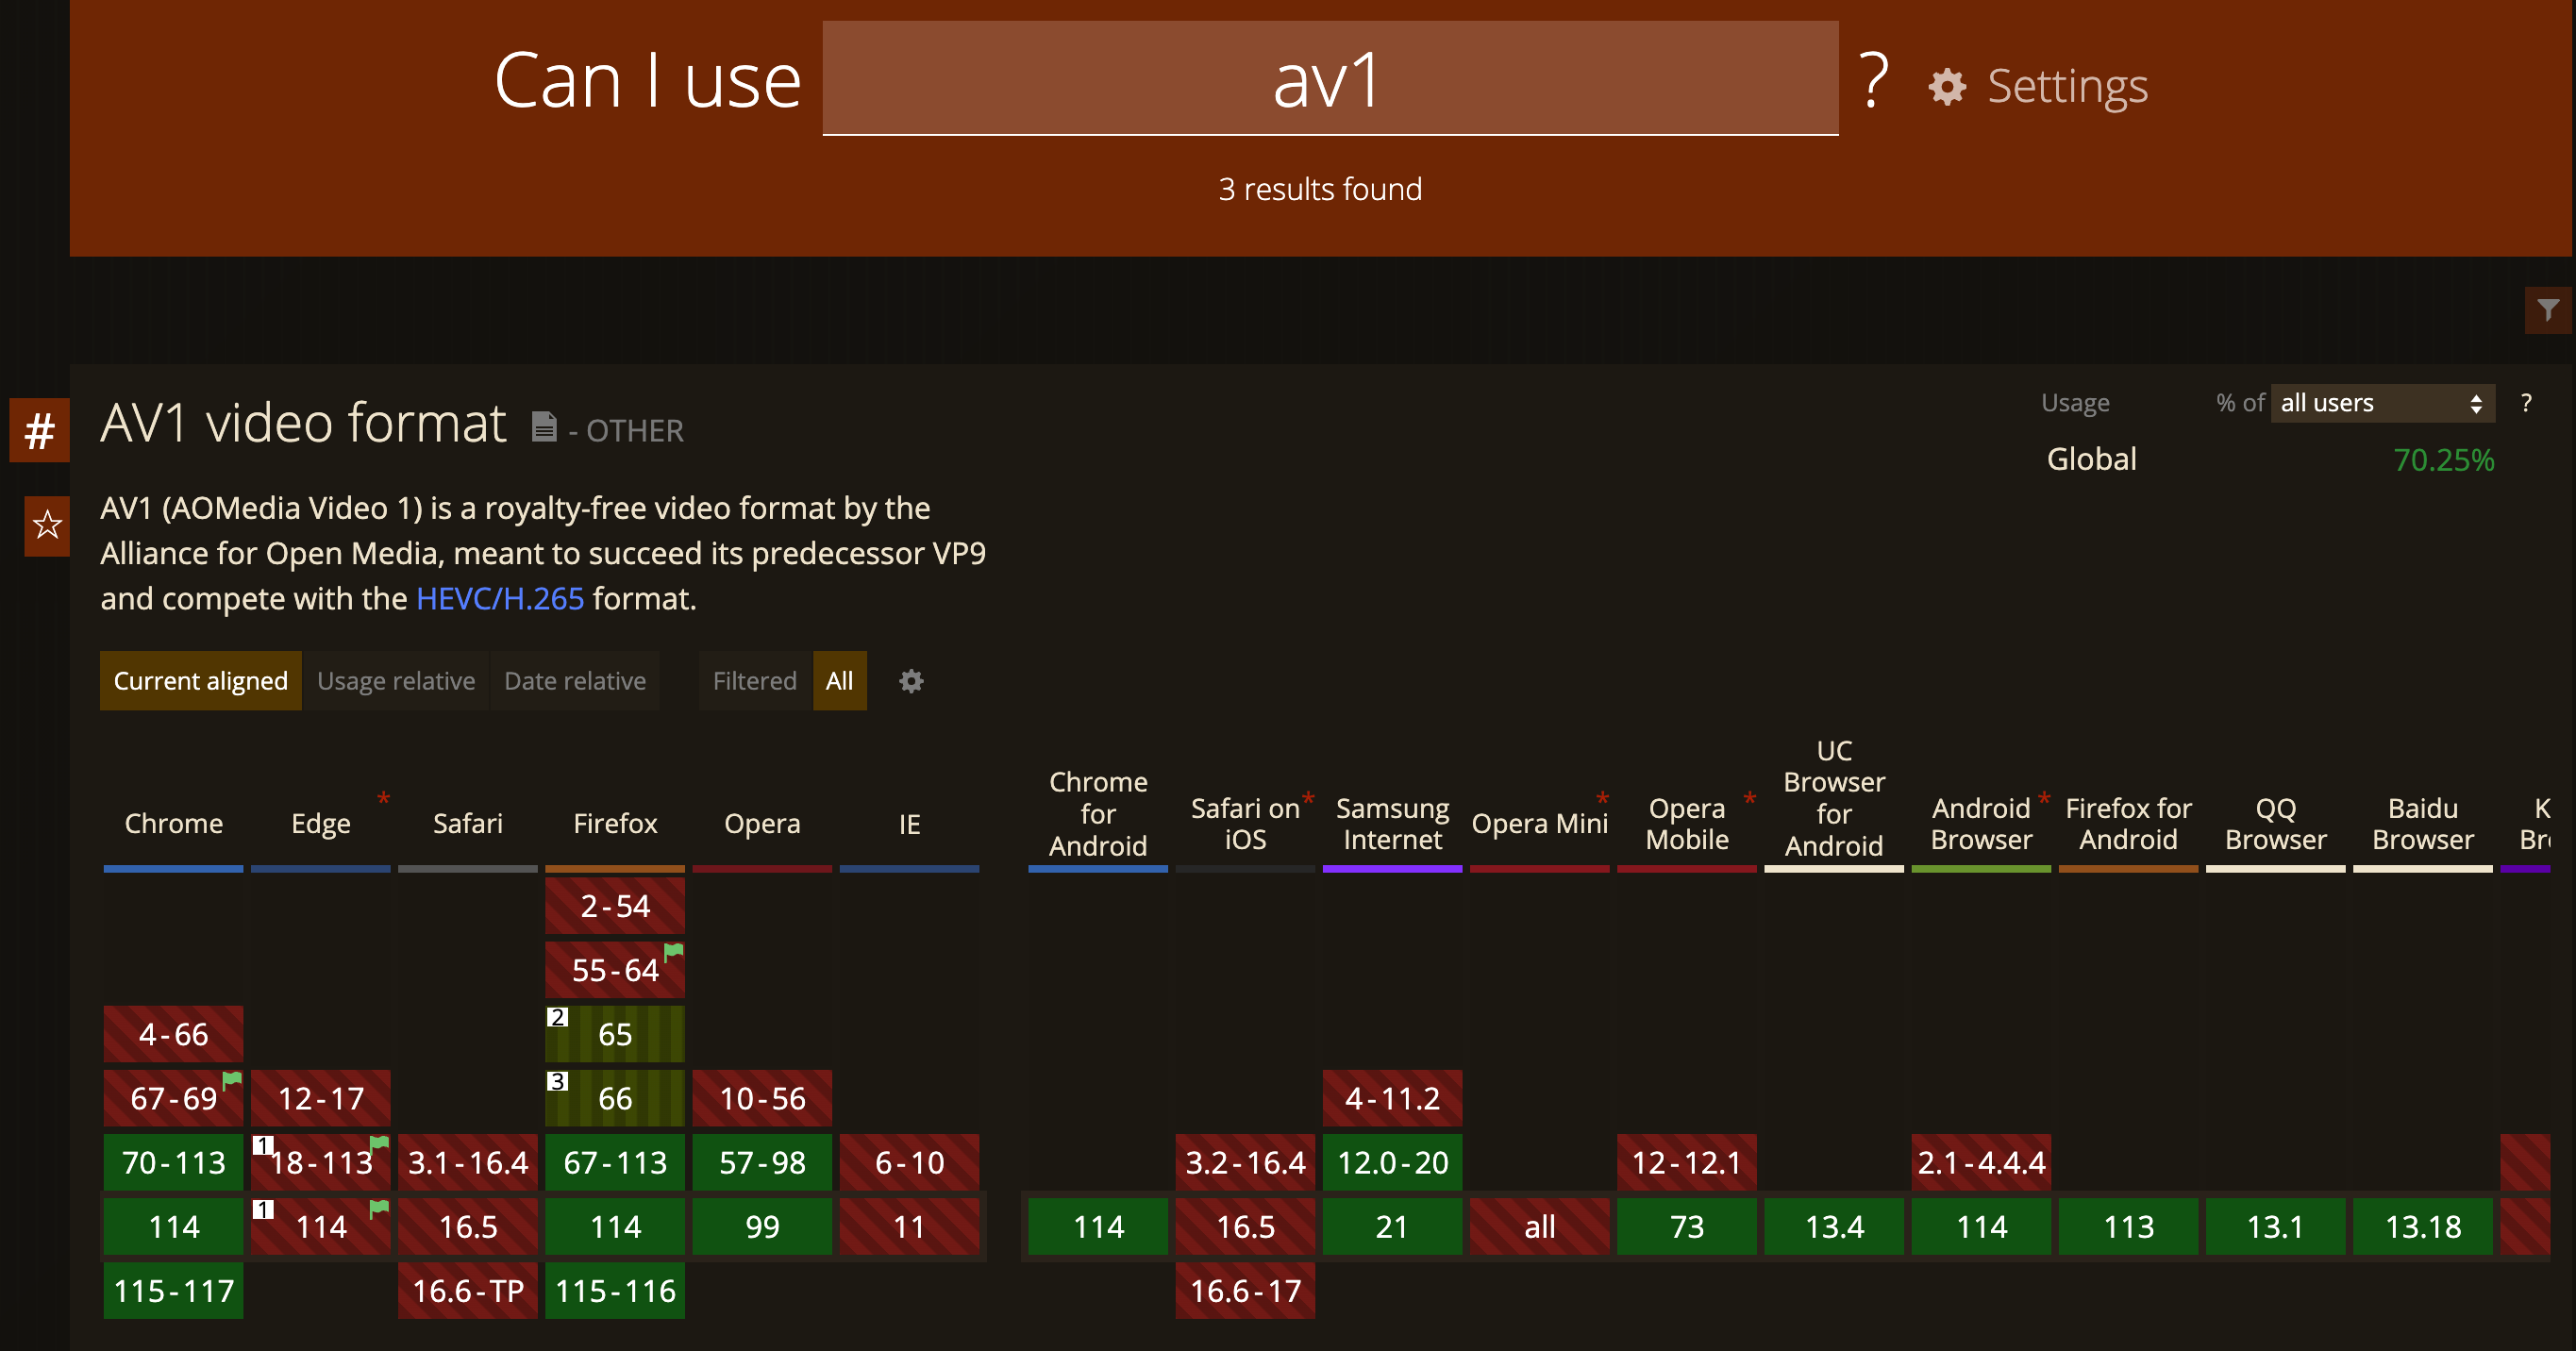Click note 1 marker on Edge 18-113

click(263, 1145)
